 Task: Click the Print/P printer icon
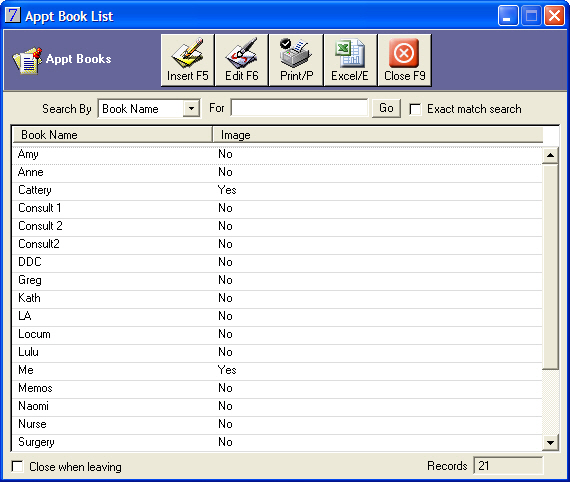pos(296,53)
